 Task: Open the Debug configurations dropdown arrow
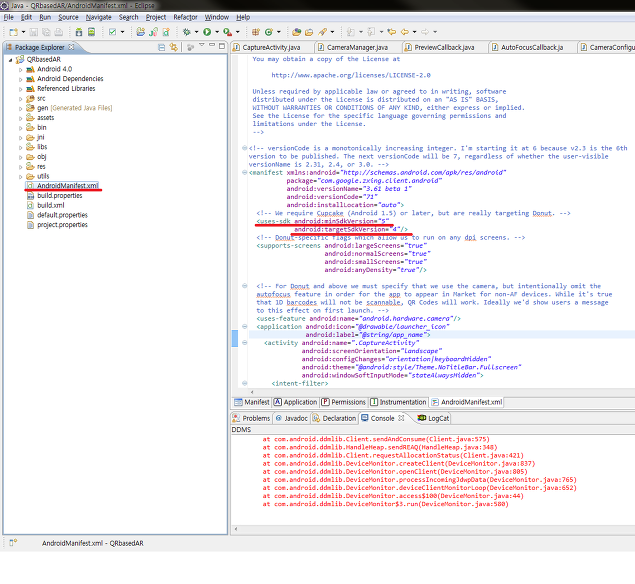[196, 32]
